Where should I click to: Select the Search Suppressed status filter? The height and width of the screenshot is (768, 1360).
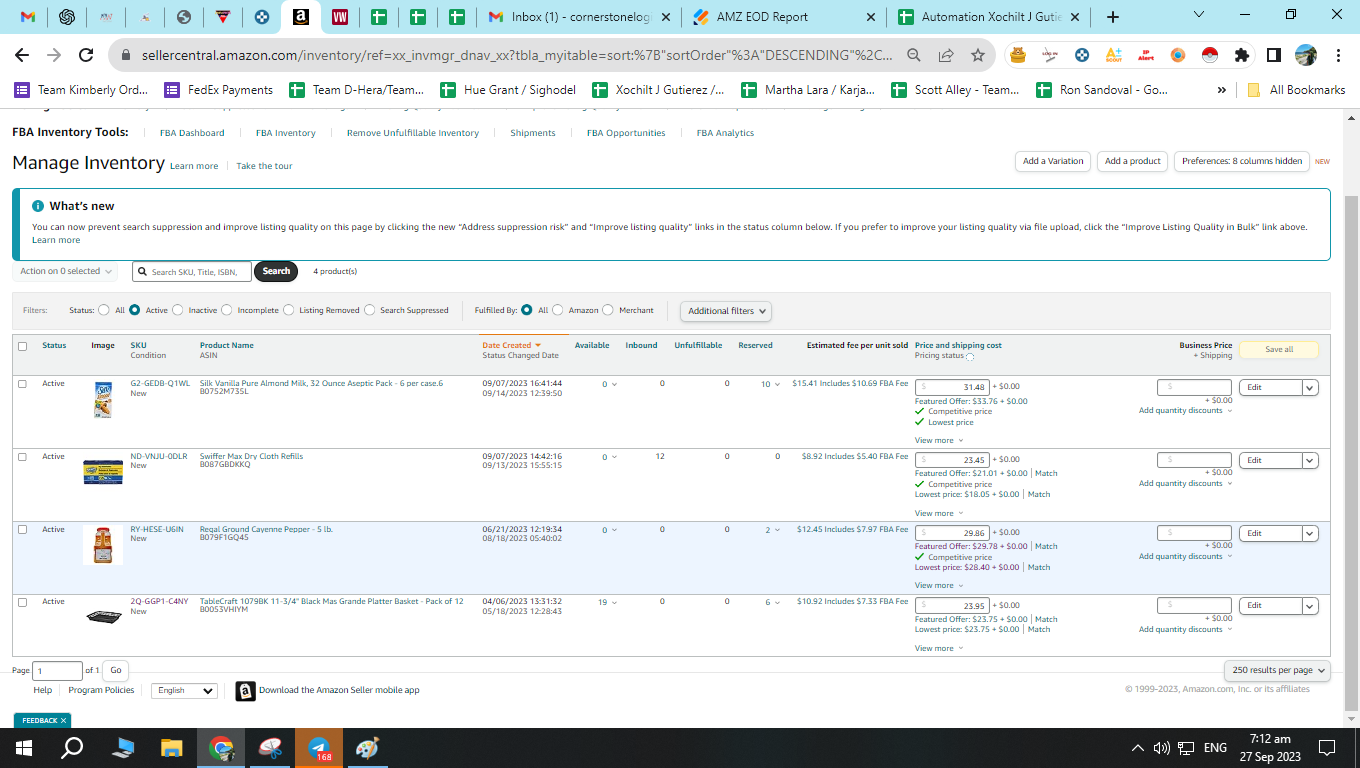coord(370,310)
